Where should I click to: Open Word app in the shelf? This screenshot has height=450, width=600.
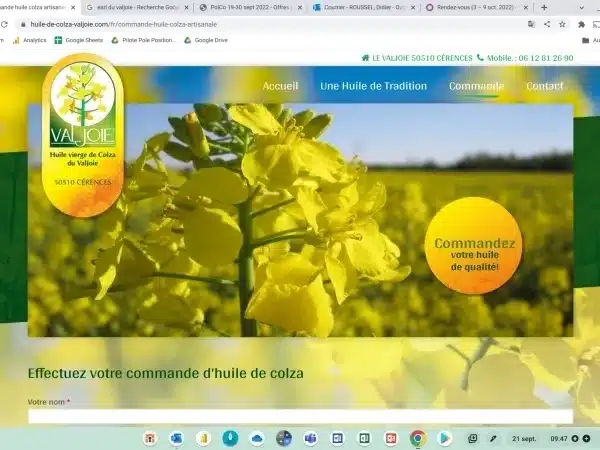click(x=337, y=438)
